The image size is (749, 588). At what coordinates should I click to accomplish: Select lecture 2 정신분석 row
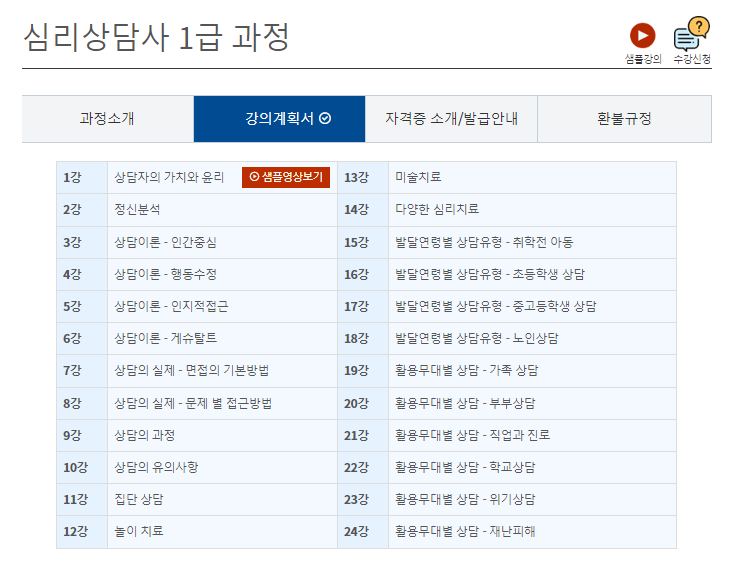point(137,209)
